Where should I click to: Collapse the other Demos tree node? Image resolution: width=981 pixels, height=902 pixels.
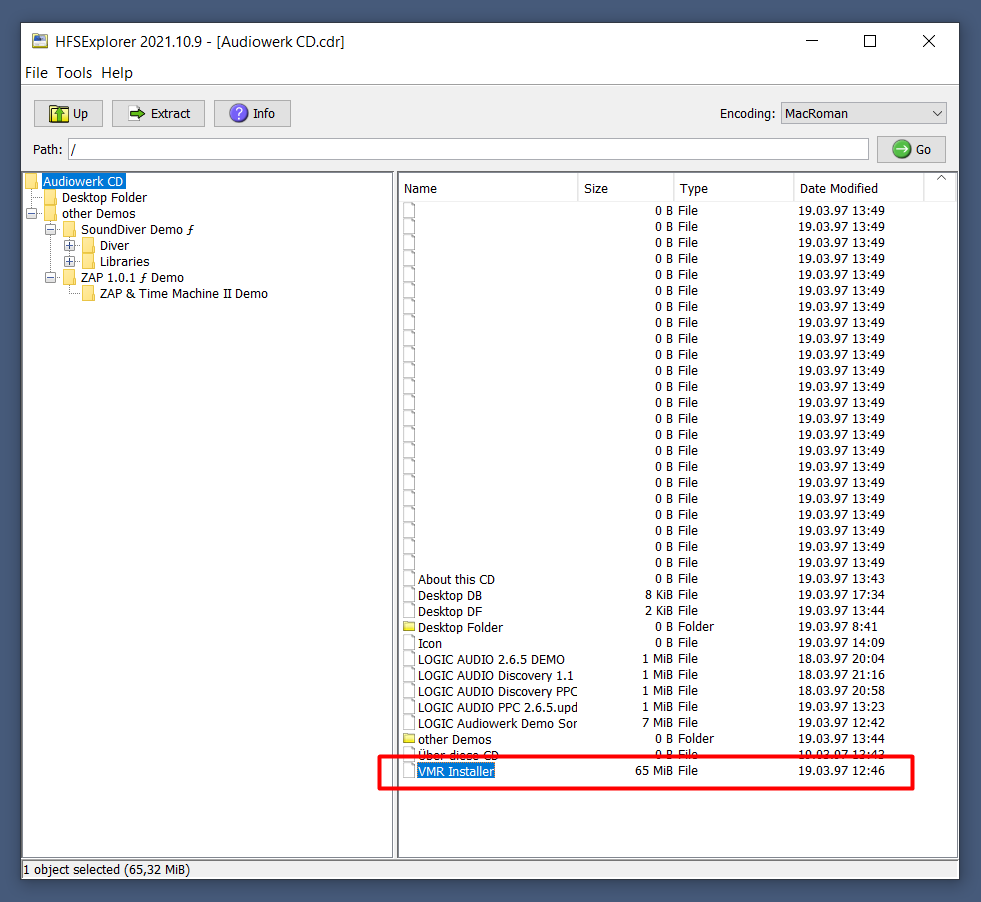32,213
